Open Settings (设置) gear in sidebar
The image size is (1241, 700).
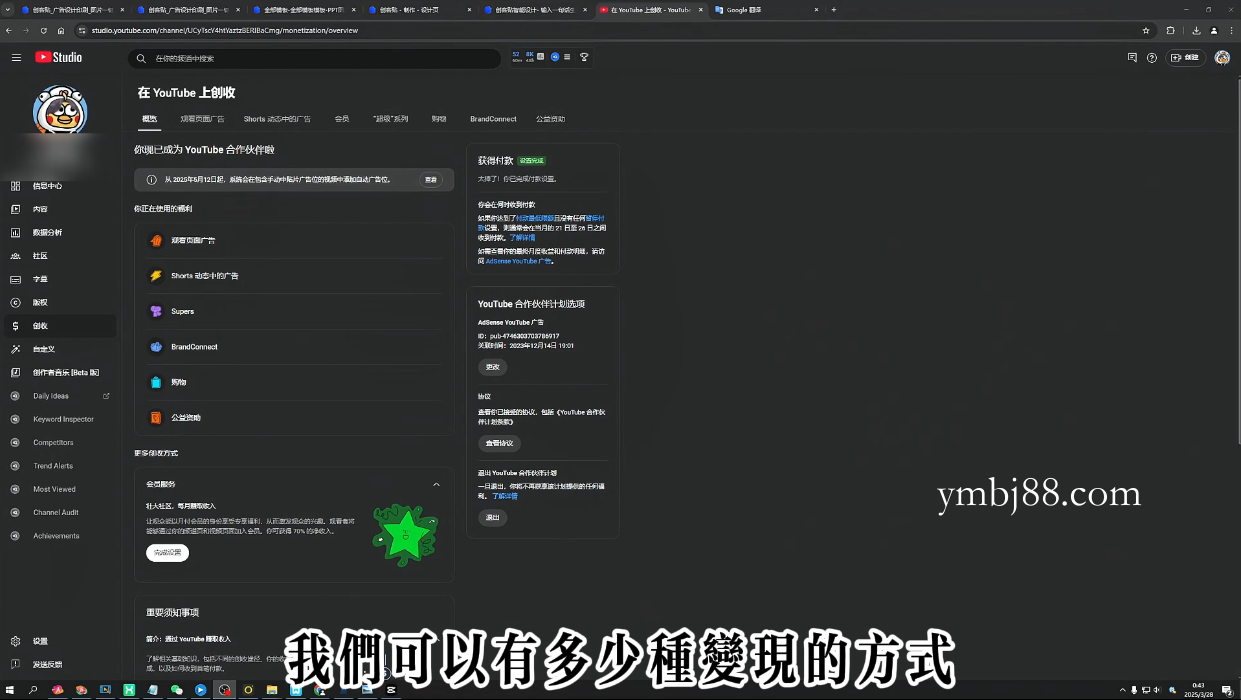coord(58,641)
